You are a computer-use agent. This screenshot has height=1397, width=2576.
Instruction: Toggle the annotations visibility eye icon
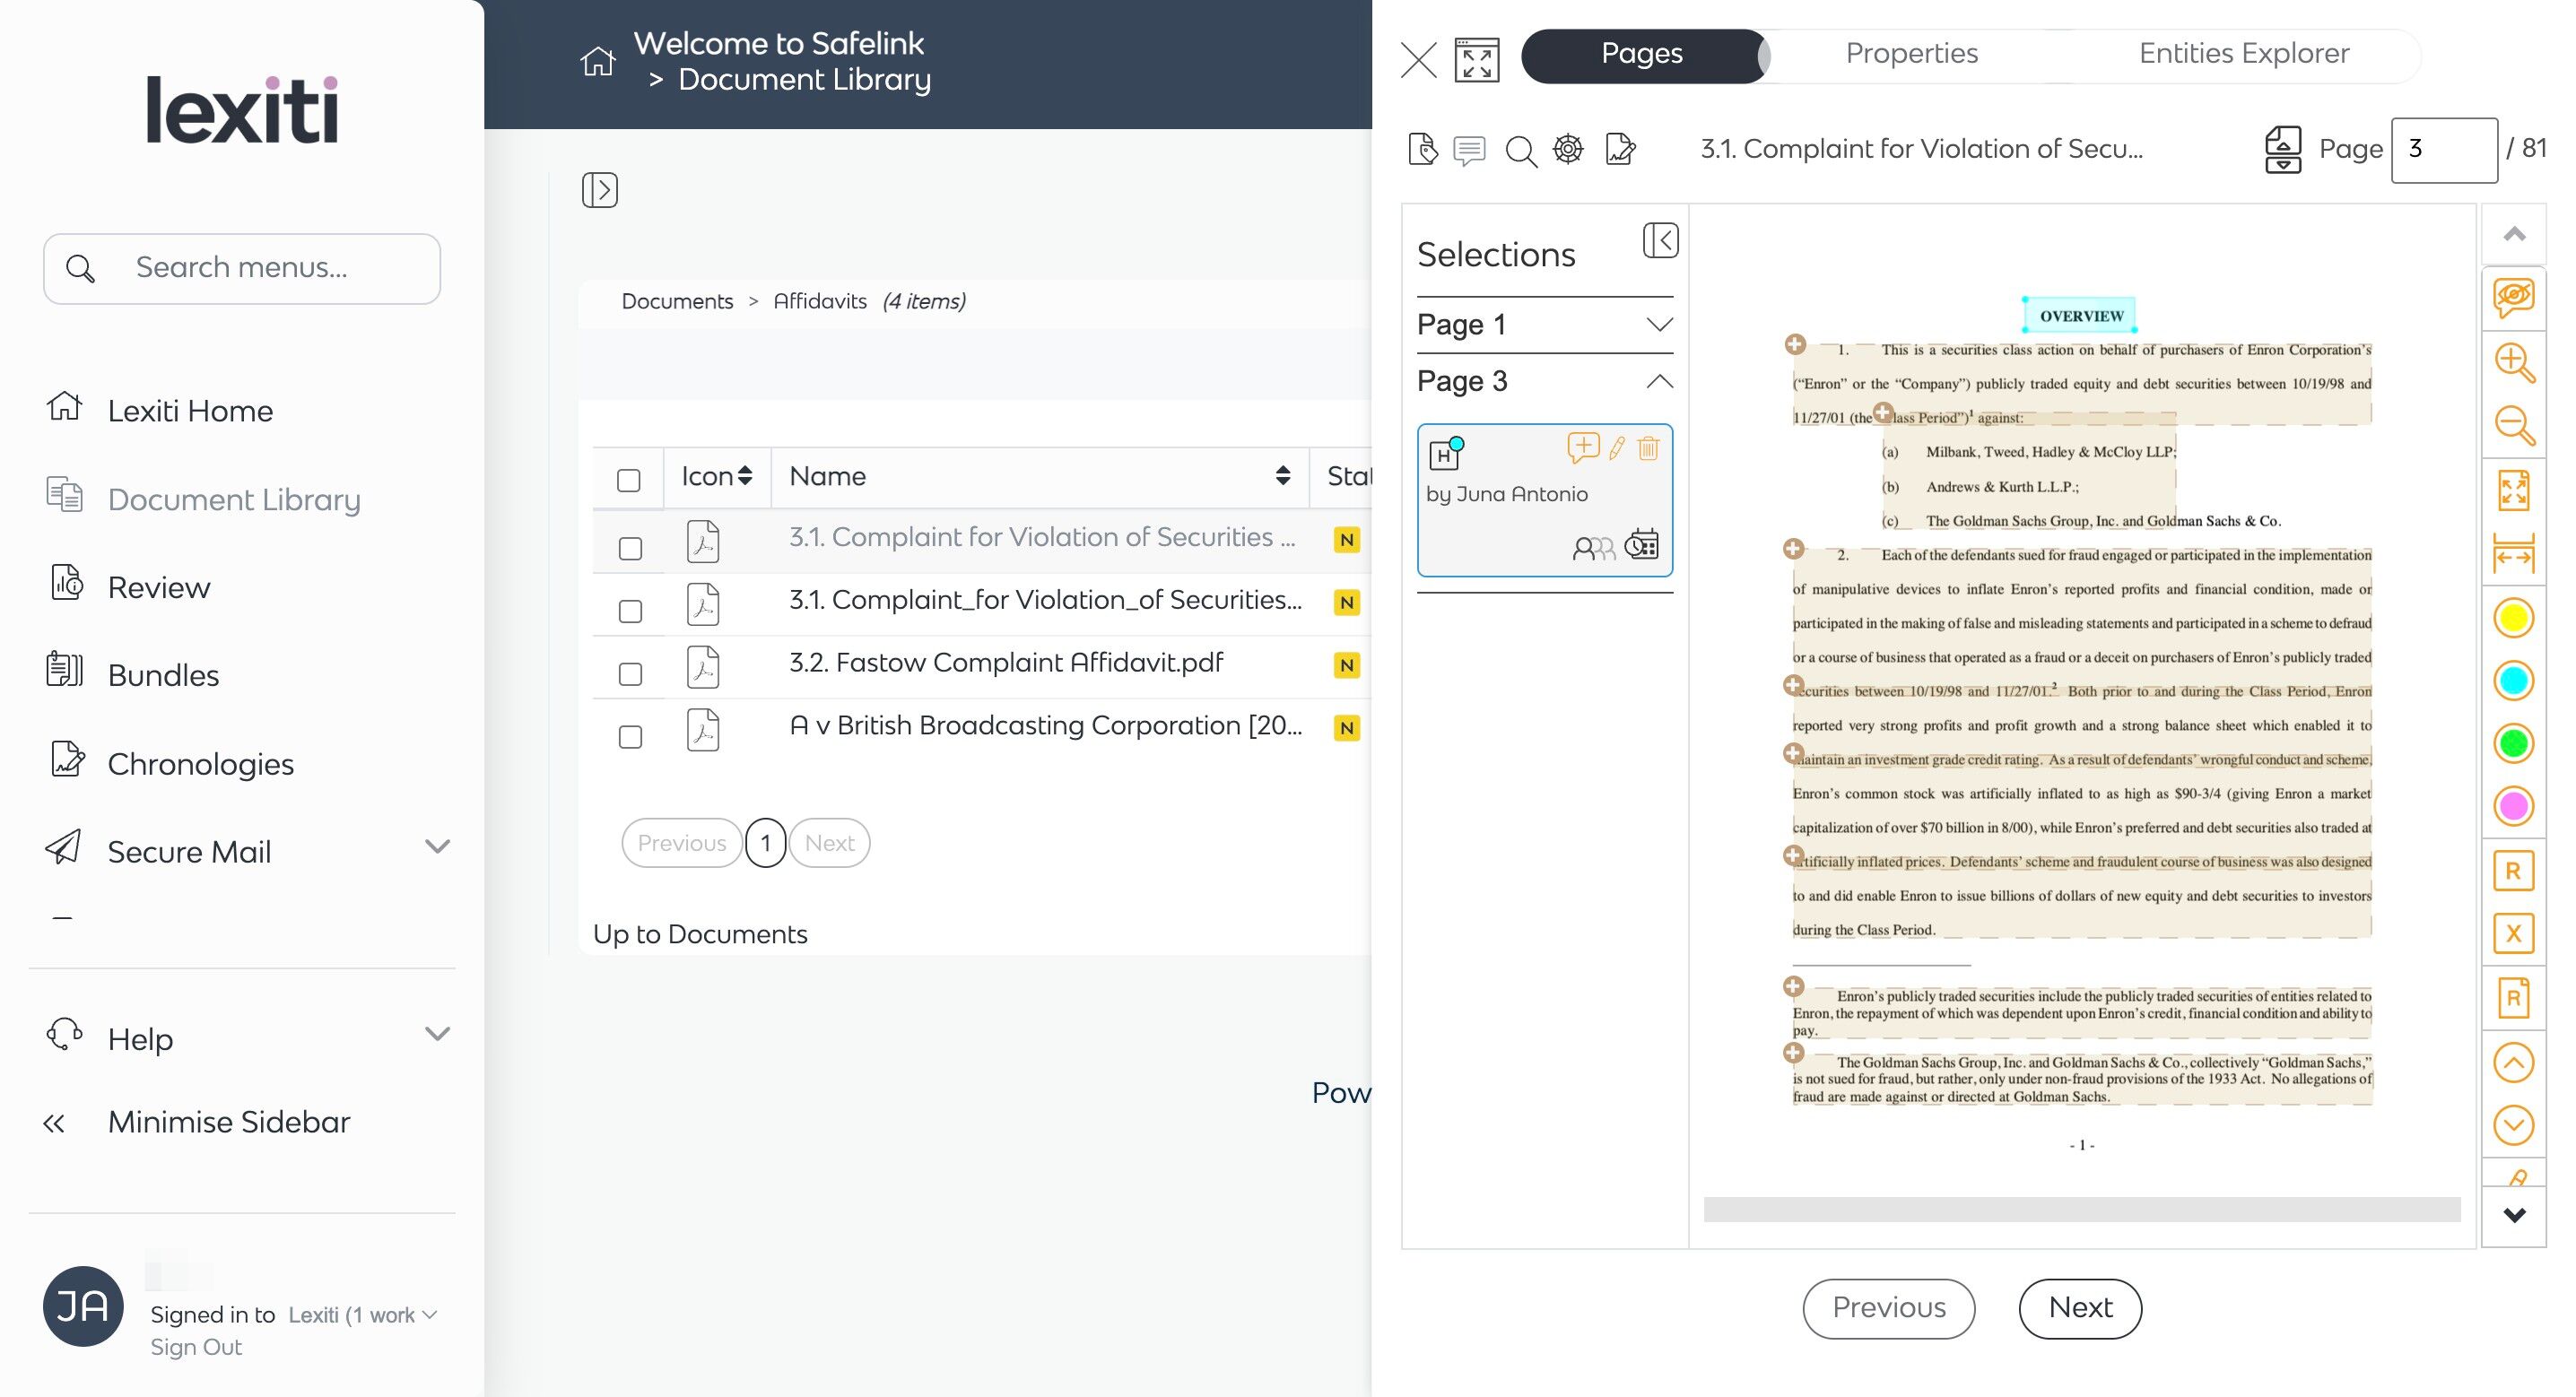[x=2512, y=297]
